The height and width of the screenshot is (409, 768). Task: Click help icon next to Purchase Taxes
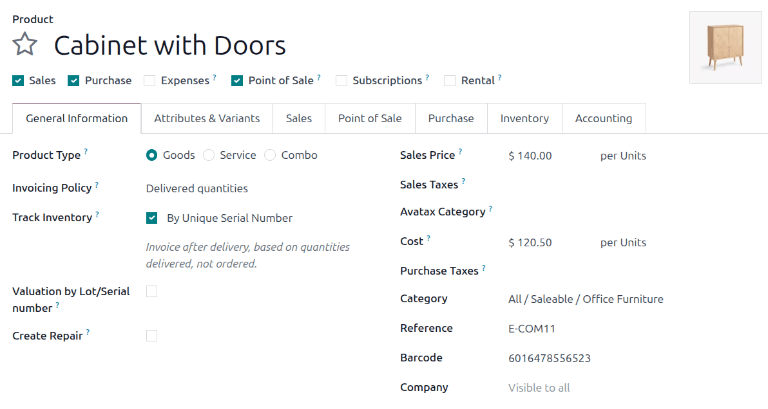pos(484,267)
